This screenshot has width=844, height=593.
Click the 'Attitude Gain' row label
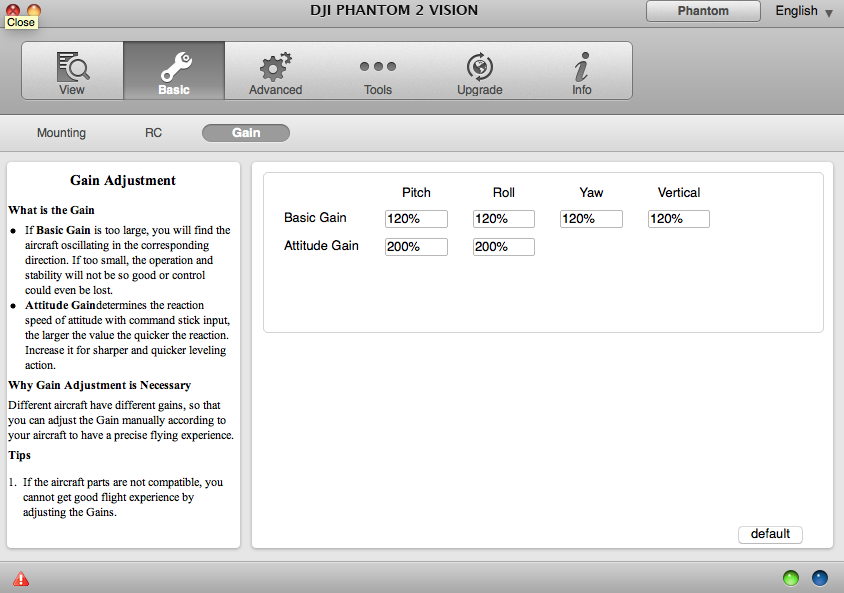tap(321, 245)
